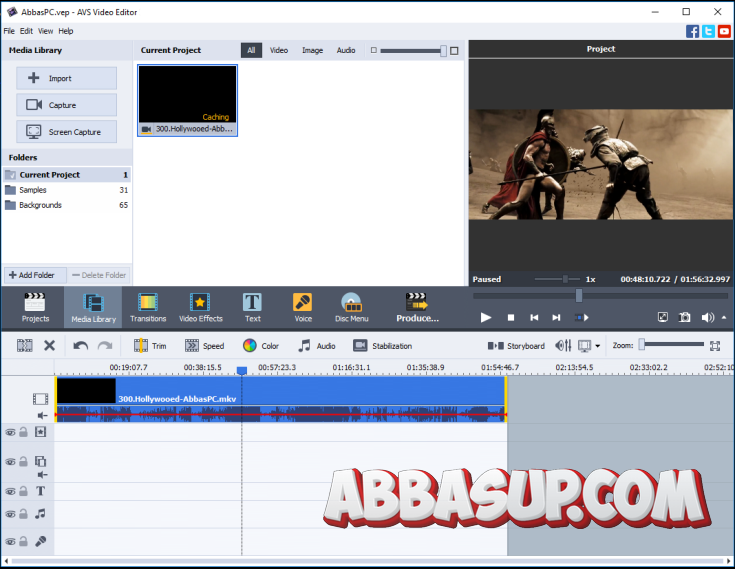Screen dimensions: 735x569
Task: Lock the video effects track
Action: (x=23, y=432)
